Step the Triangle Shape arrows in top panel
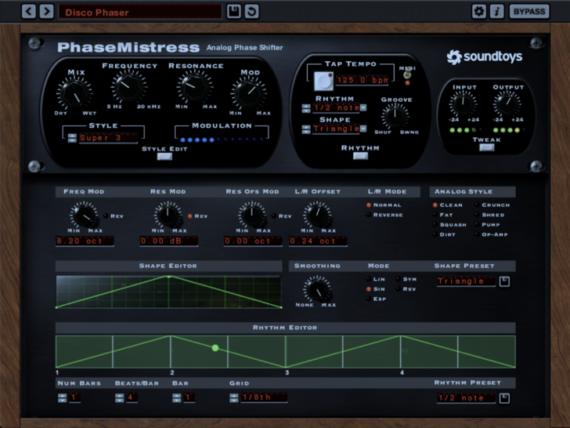 pyautogui.click(x=306, y=129)
